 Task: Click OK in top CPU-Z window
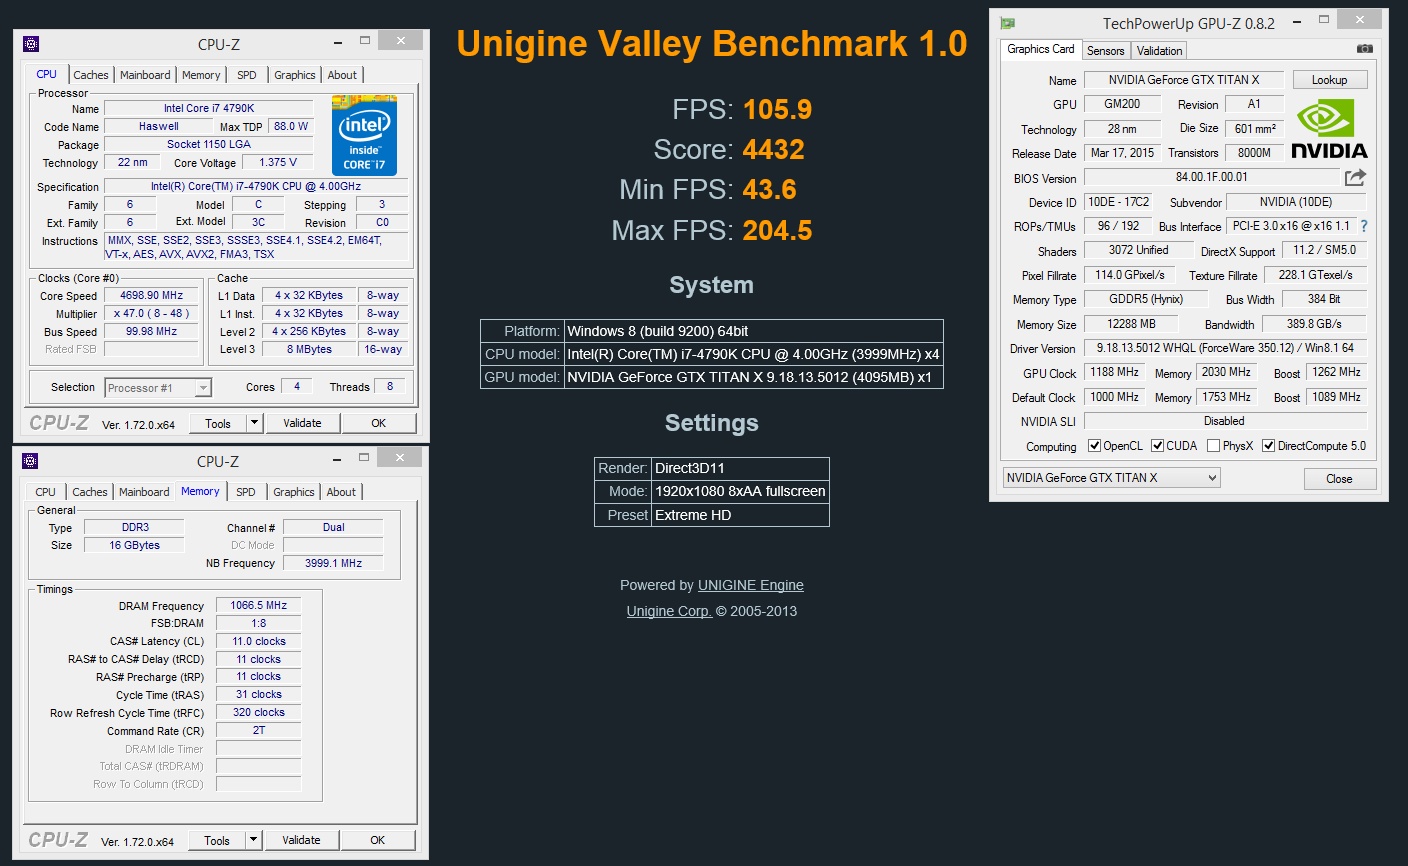(x=379, y=423)
